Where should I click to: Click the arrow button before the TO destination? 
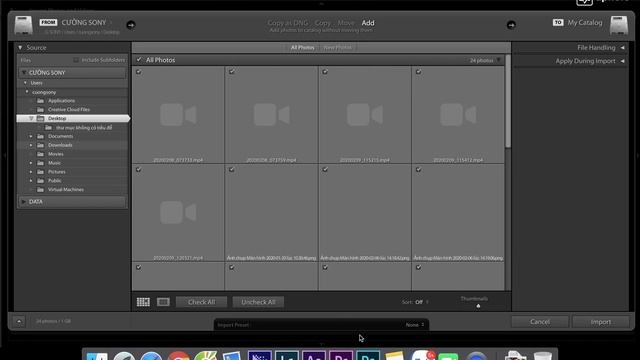511,25
